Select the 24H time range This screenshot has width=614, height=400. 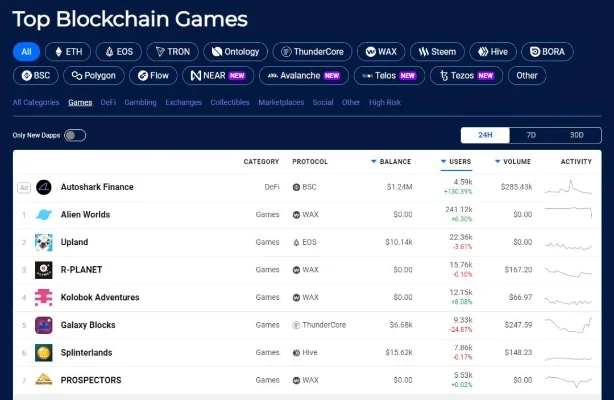[485, 135]
